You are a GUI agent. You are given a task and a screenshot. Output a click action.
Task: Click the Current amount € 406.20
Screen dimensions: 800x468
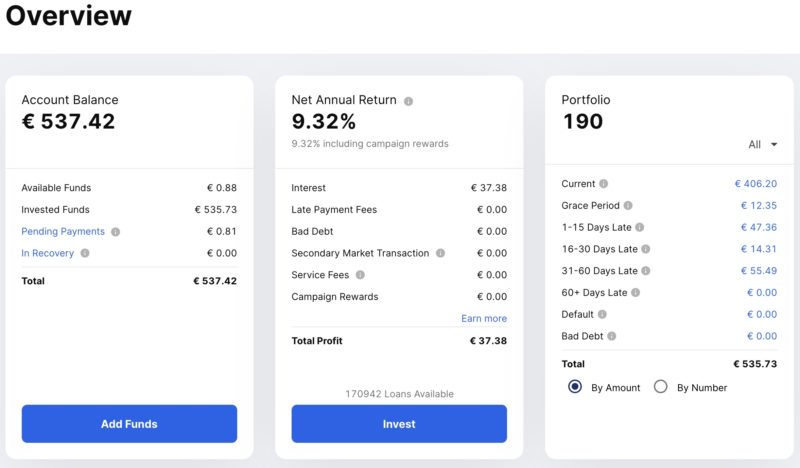[755, 184]
